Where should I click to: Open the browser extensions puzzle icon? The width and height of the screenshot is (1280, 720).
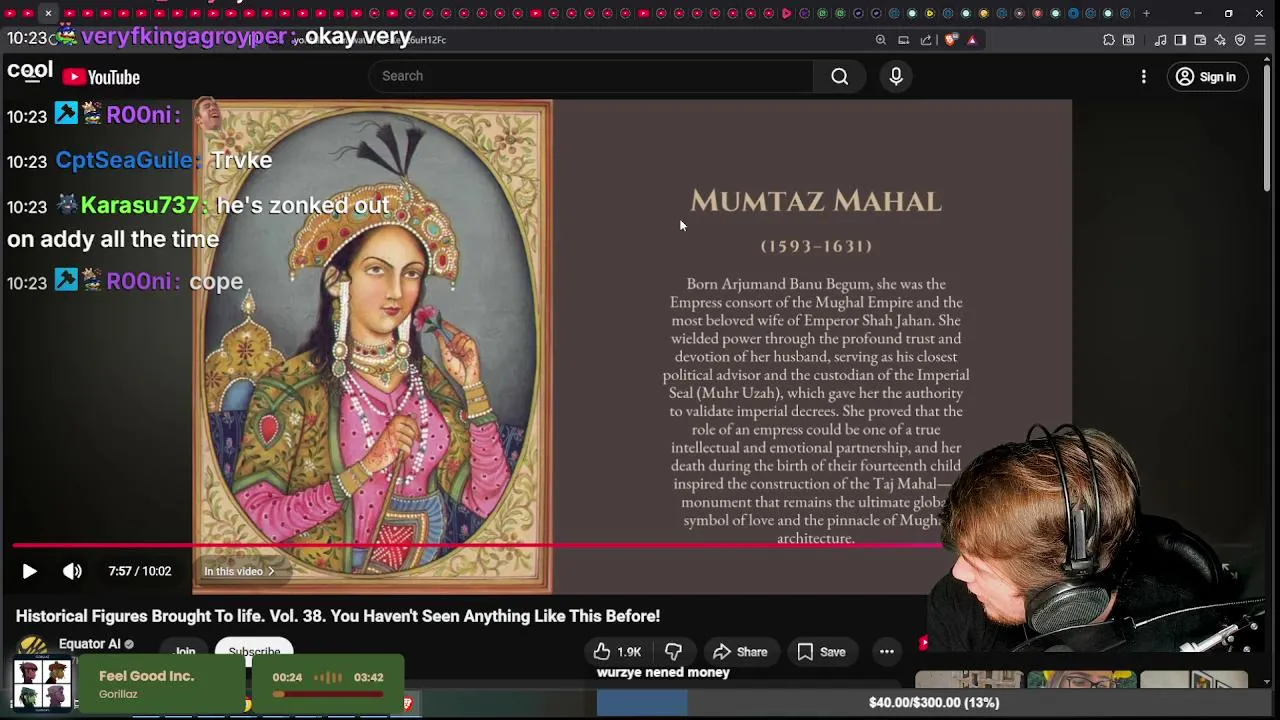pyautogui.click(x=1109, y=40)
